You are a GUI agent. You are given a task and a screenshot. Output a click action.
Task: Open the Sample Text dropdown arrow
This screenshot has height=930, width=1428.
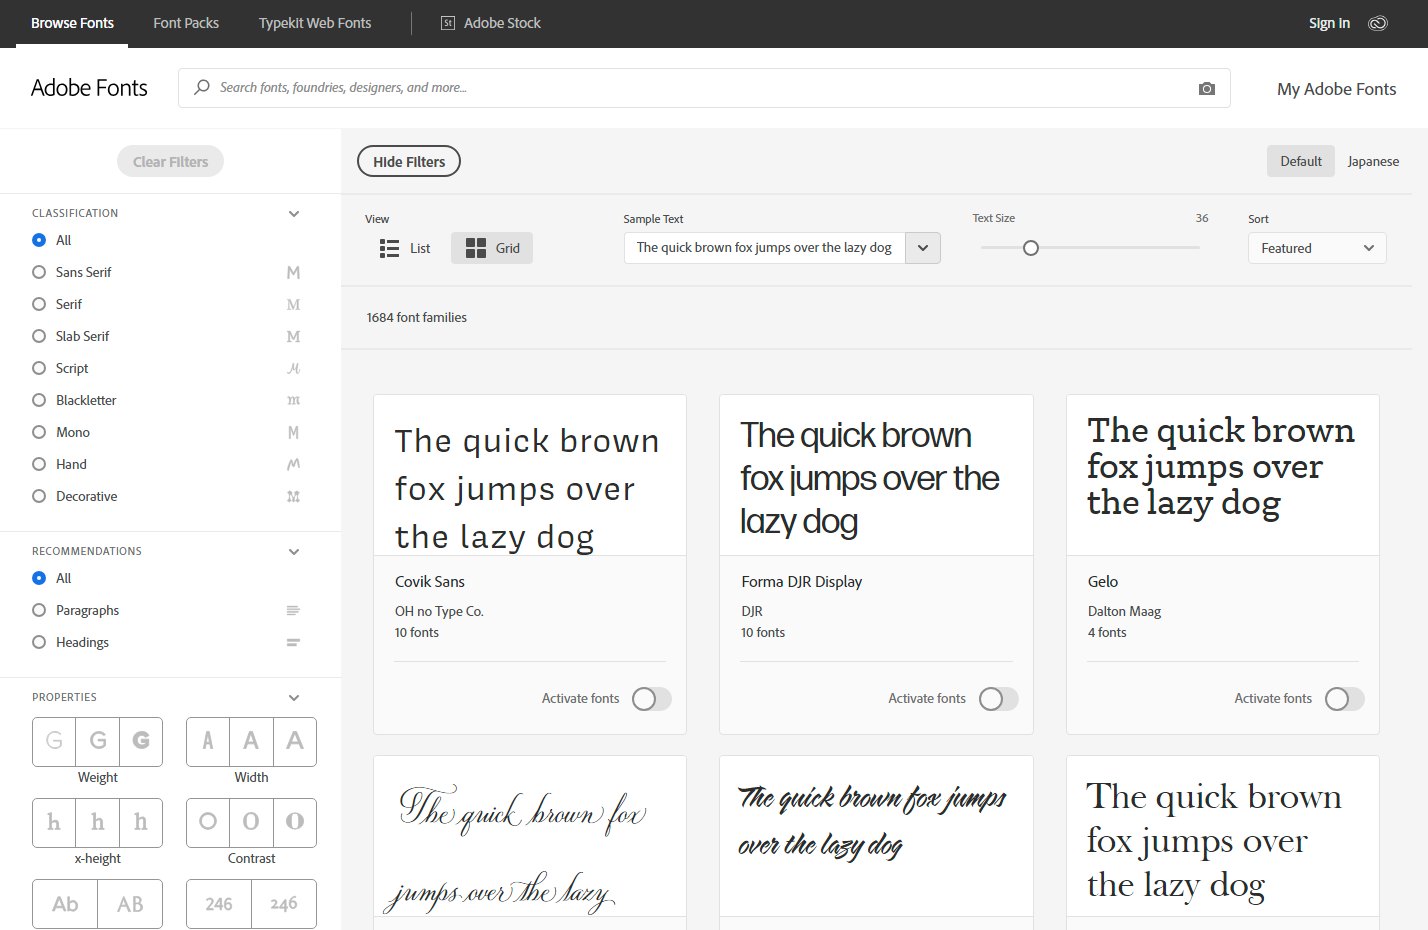(923, 248)
